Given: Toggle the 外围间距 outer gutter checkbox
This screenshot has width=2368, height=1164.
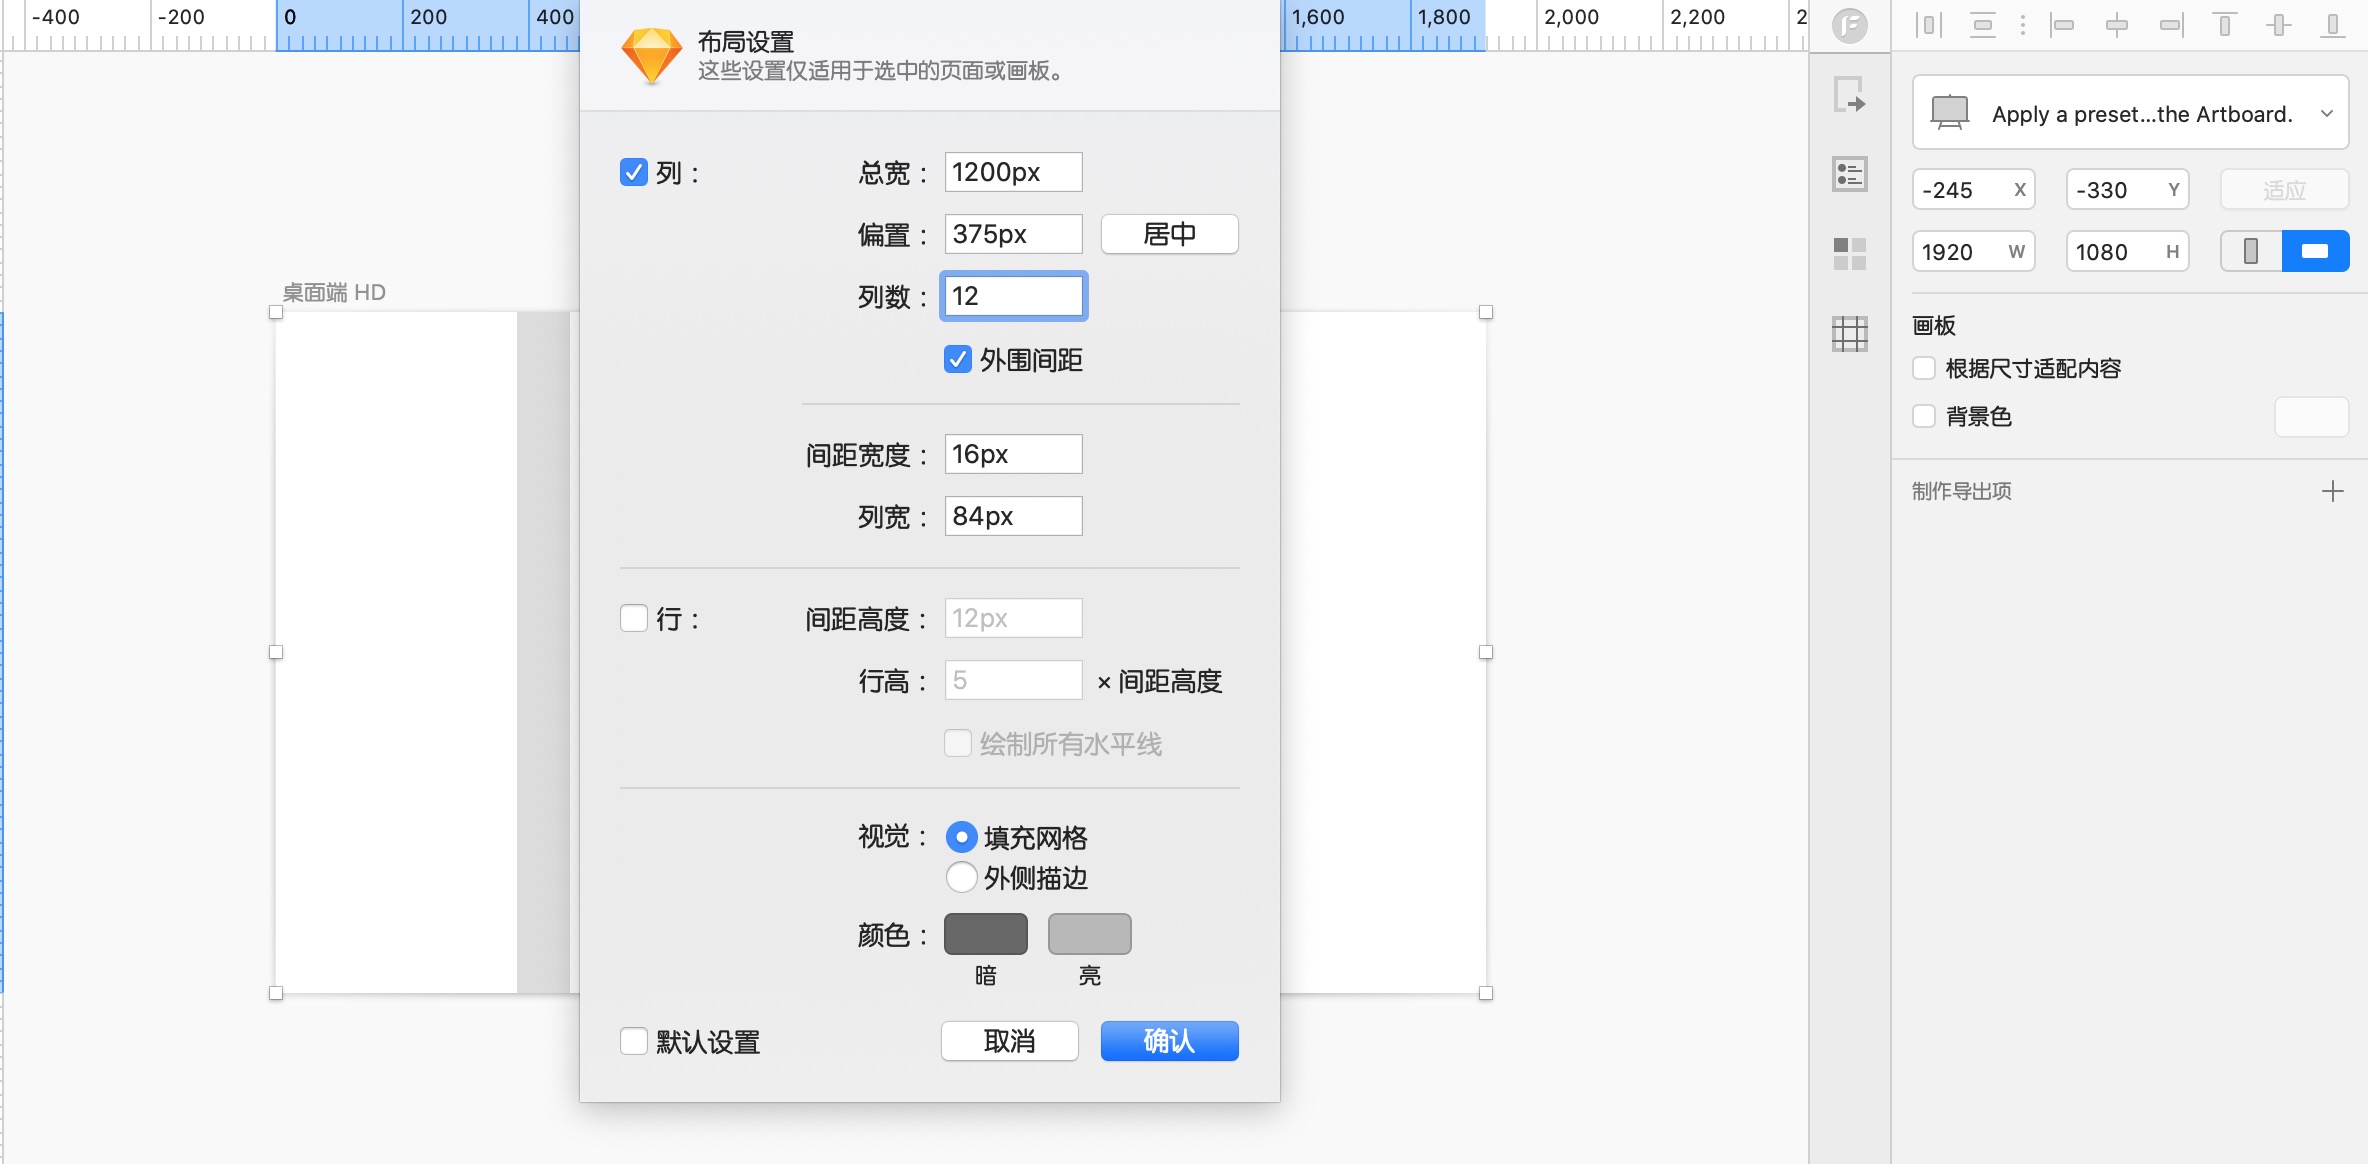Looking at the screenshot, I should click(958, 359).
